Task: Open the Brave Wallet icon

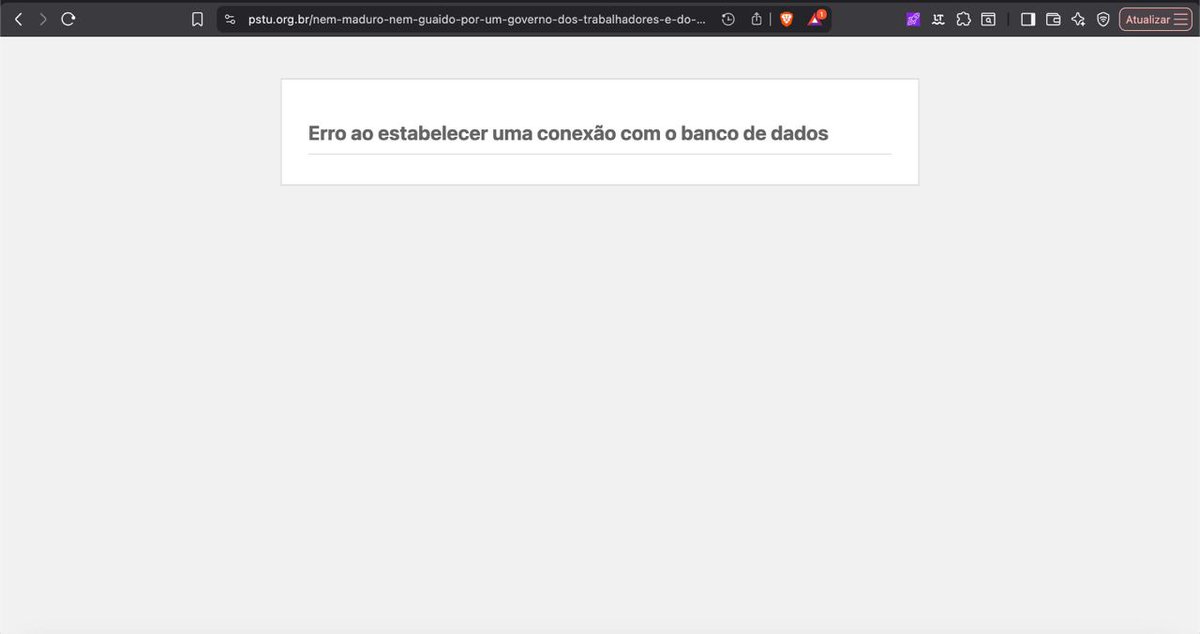Action: pos(1053,19)
